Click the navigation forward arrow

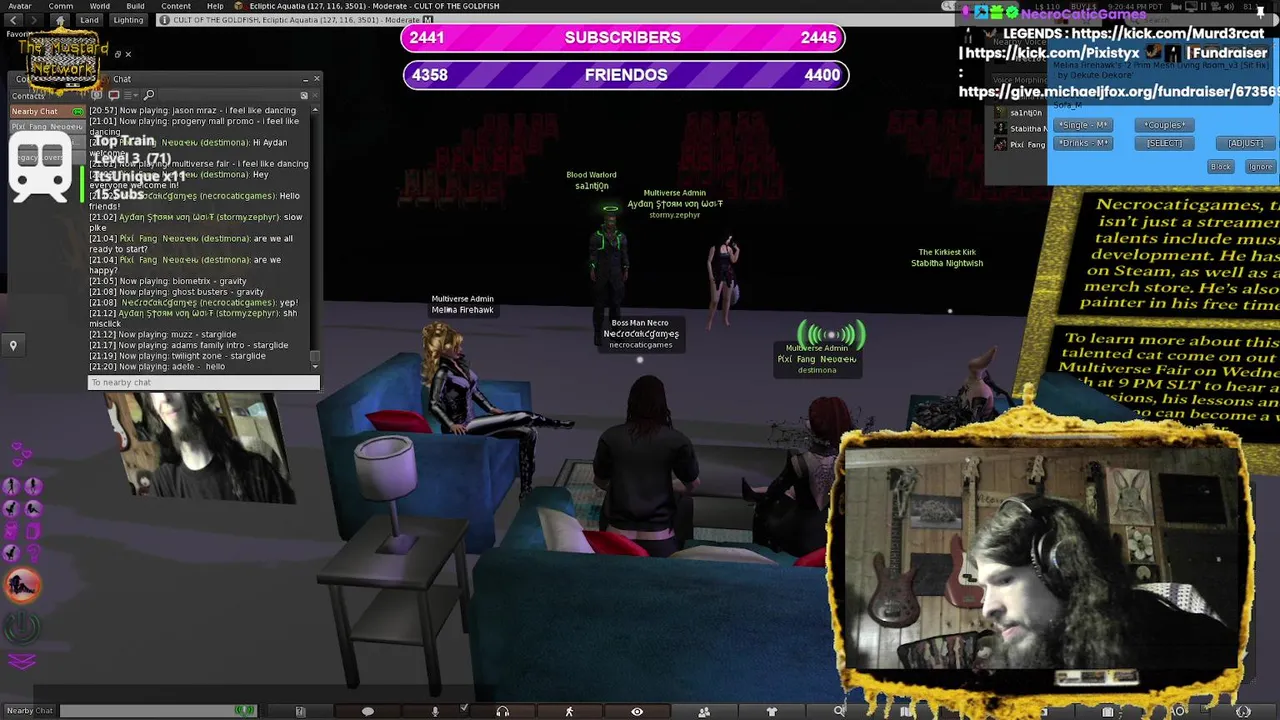tap(34, 20)
